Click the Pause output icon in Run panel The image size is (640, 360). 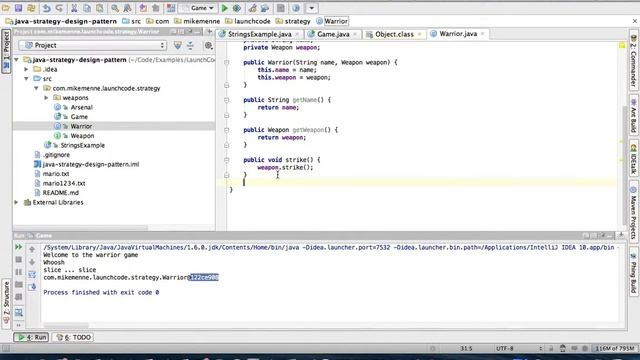(18, 272)
